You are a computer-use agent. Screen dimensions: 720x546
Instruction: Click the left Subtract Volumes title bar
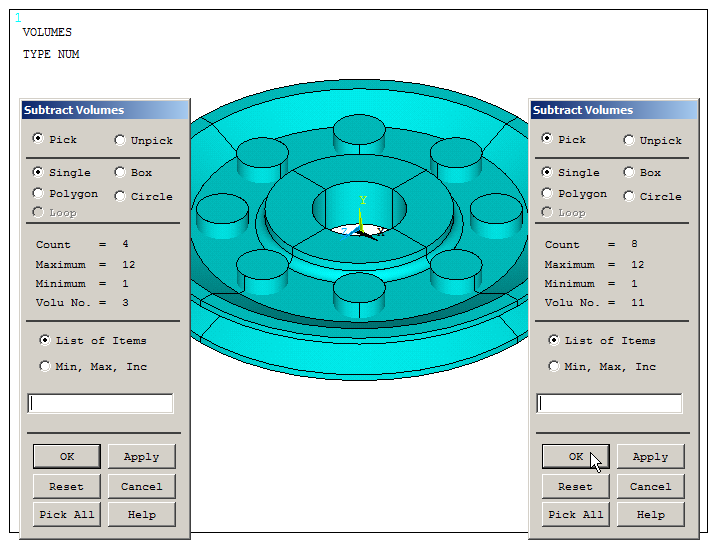[x=105, y=110]
